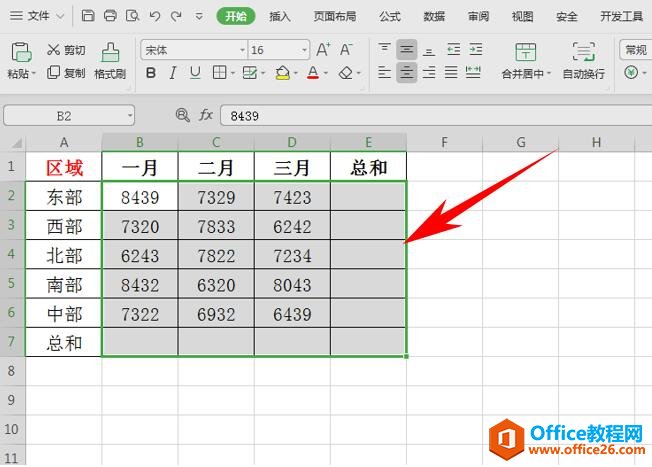Switch to the 视图 tab
The height and width of the screenshot is (467, 652).
click(x=522, y=17)
